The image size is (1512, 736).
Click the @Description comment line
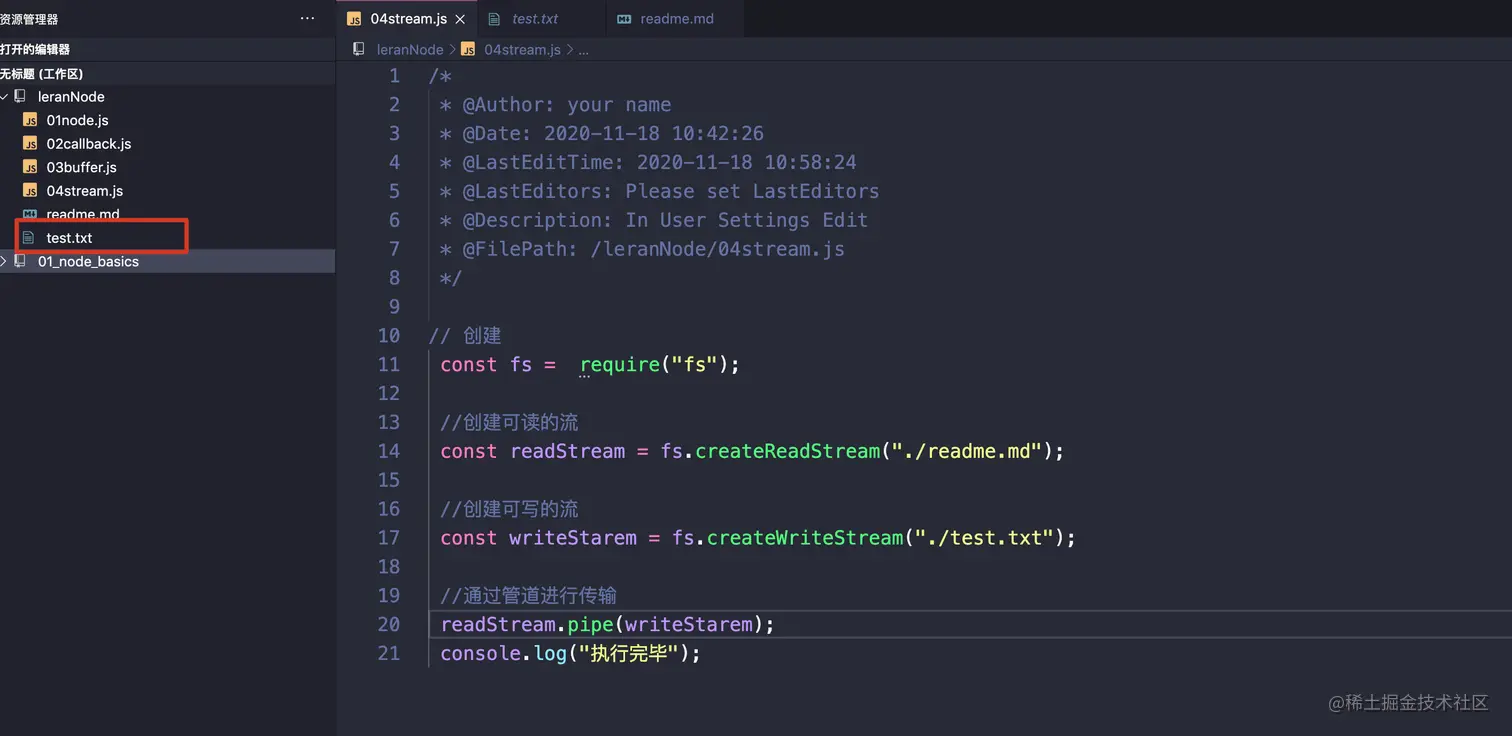(x=654, y=220)
